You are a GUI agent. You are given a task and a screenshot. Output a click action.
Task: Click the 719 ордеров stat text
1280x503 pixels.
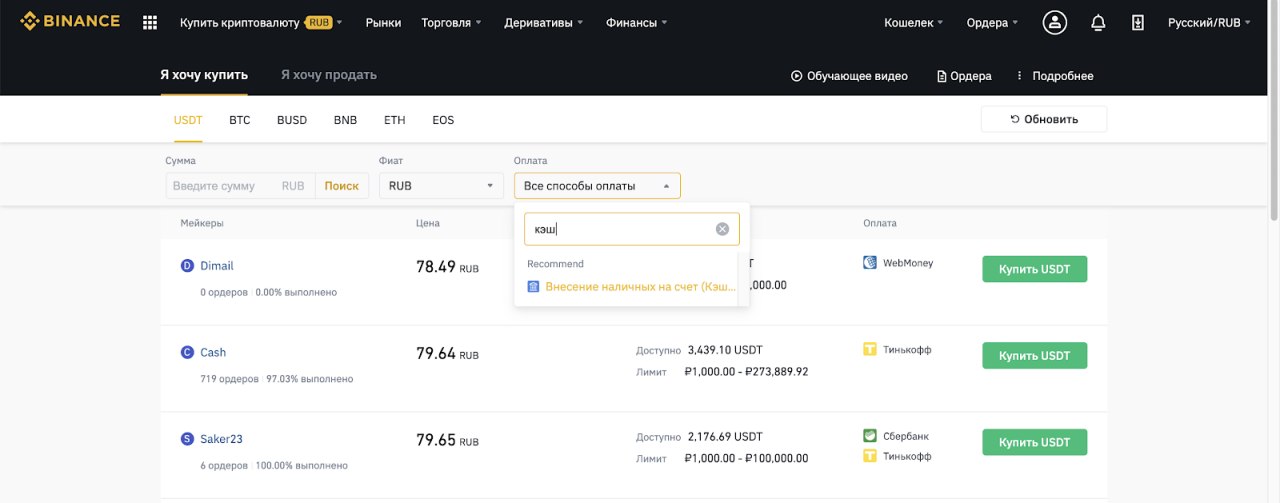coord(230,379)
